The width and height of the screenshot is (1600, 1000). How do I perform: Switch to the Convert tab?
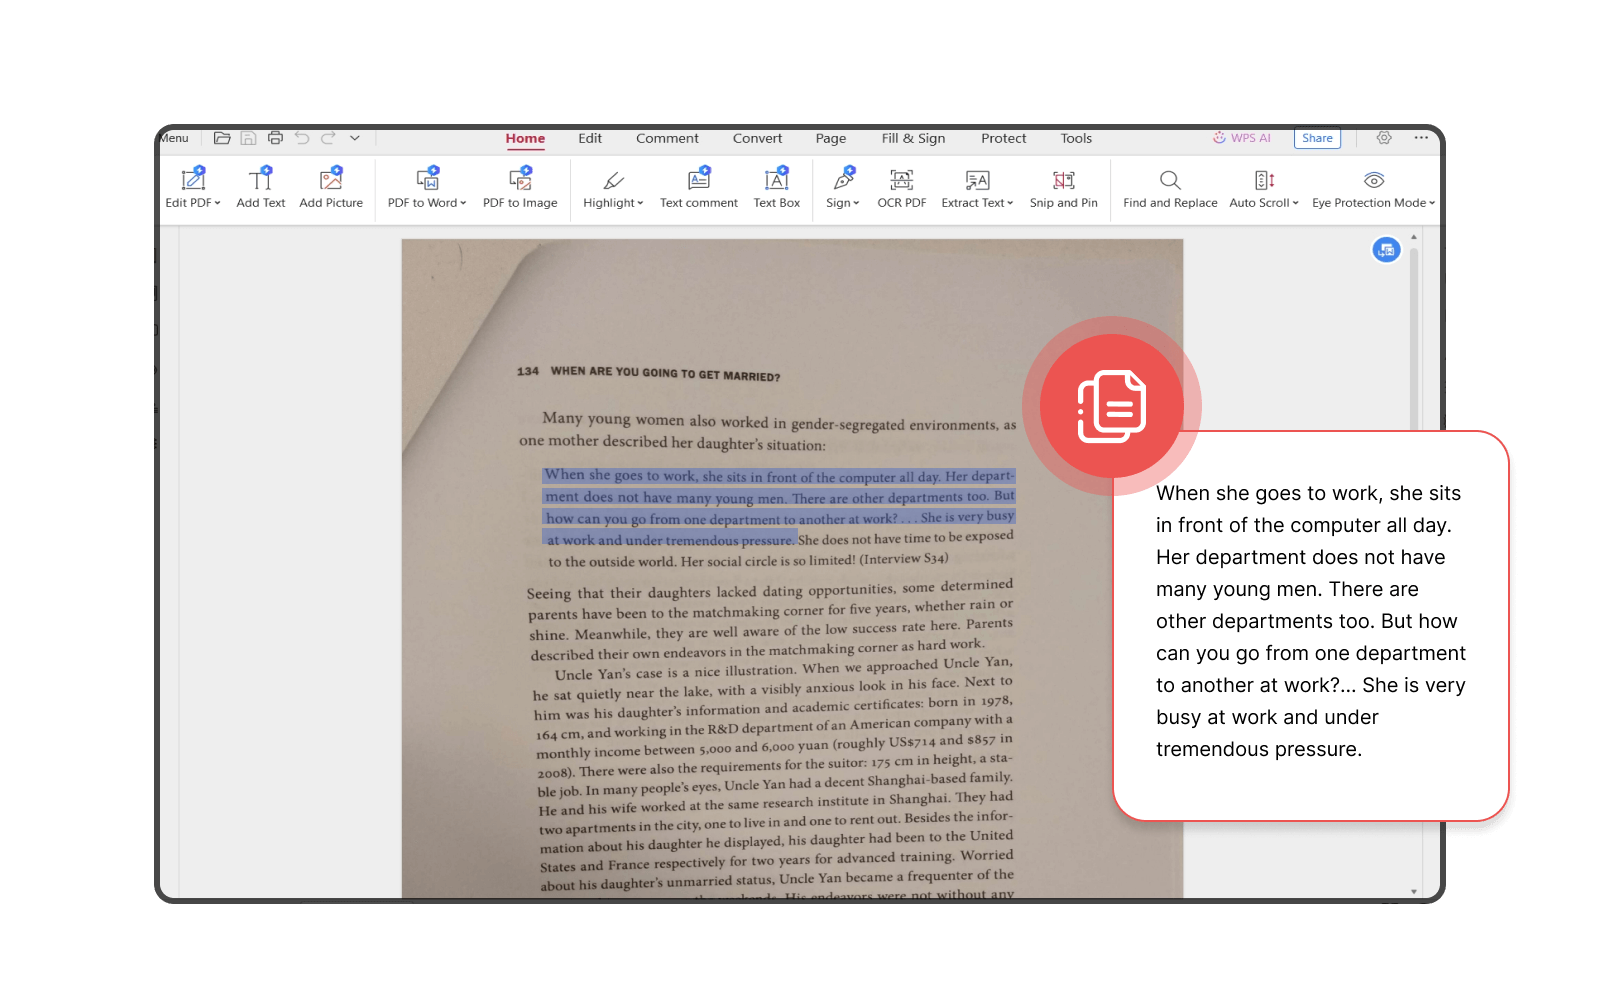click(x=757, y=139)
